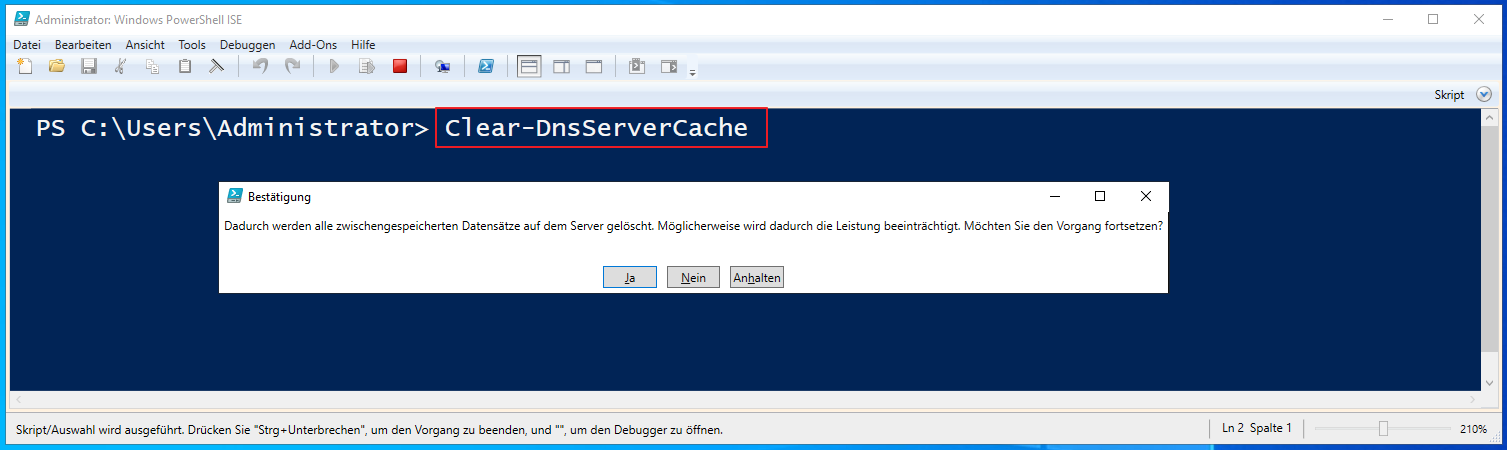
Task: Open new remote PowerShell tab icon
Action: pyautogui.click(x=442, y=67)
